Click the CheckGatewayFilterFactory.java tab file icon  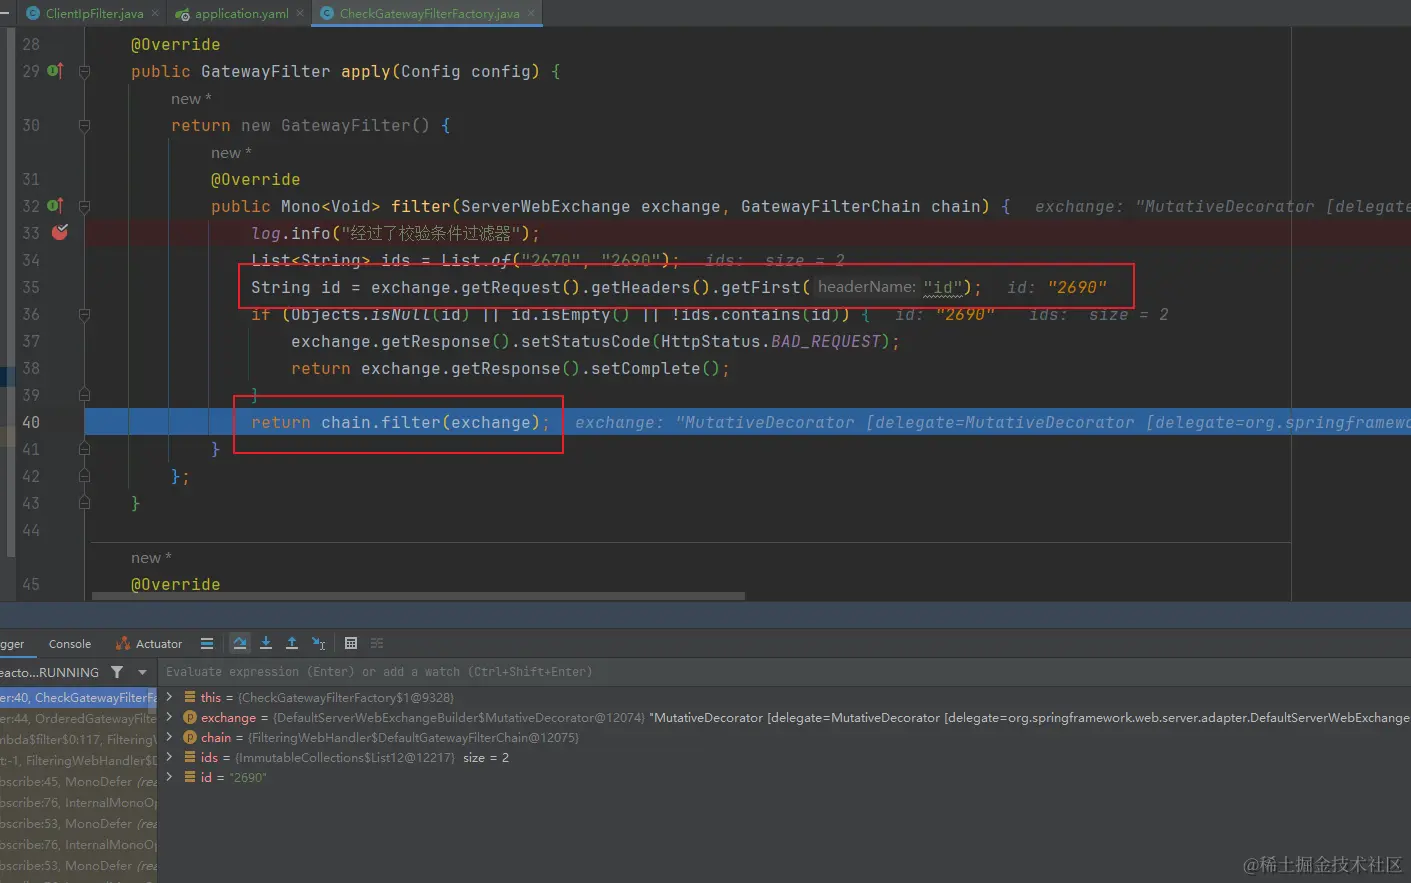327,13
